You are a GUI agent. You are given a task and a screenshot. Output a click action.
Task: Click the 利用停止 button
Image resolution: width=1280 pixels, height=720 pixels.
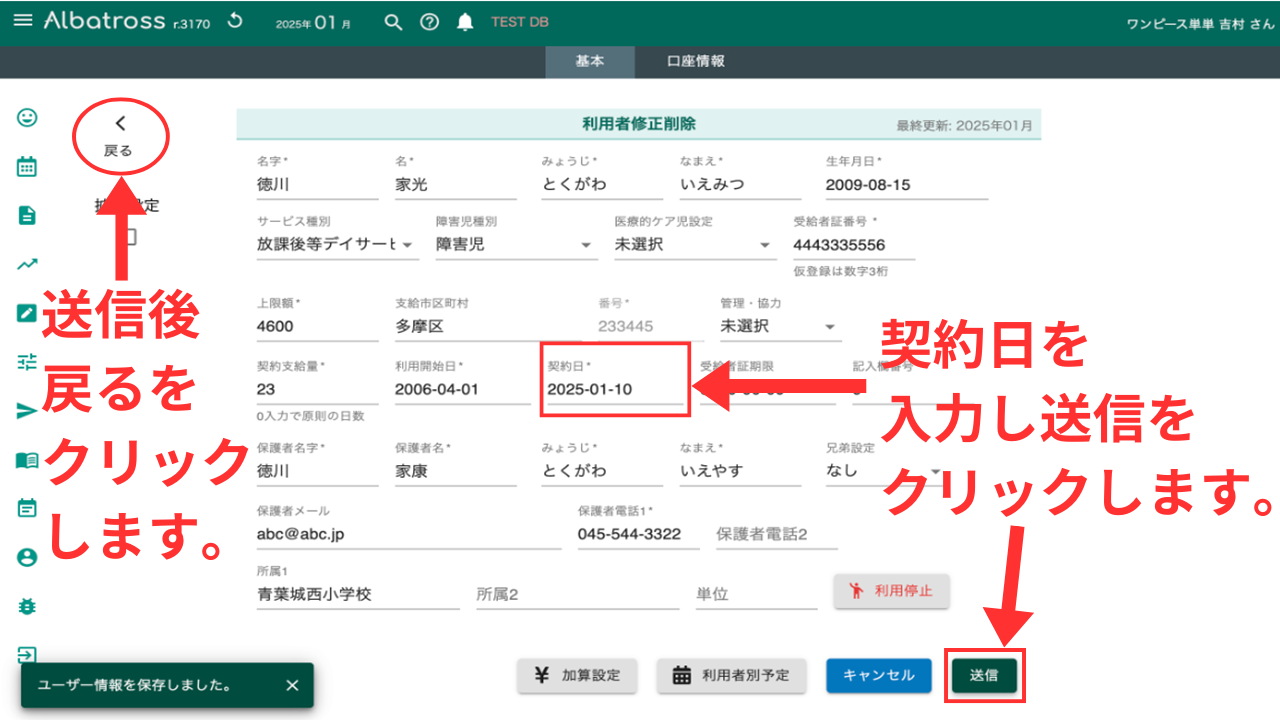pyautogui.click(x=891, y=591)
